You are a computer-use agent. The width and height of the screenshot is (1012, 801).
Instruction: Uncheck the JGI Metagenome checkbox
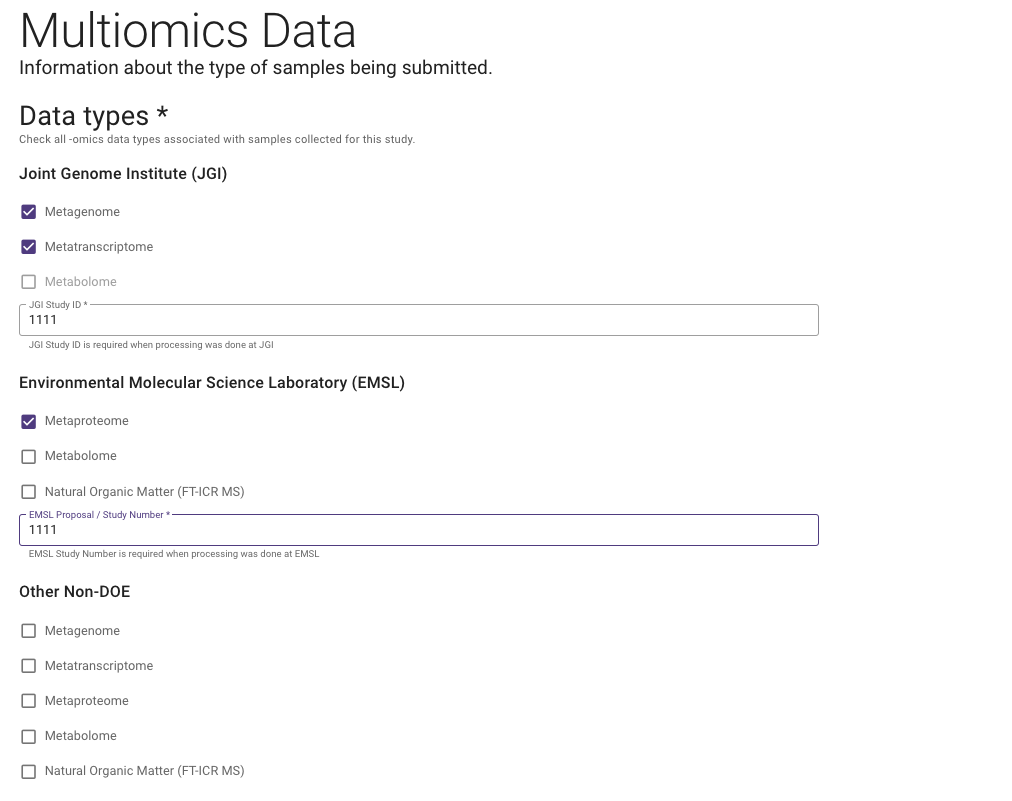pyautogui.click(x=29, y=211)
